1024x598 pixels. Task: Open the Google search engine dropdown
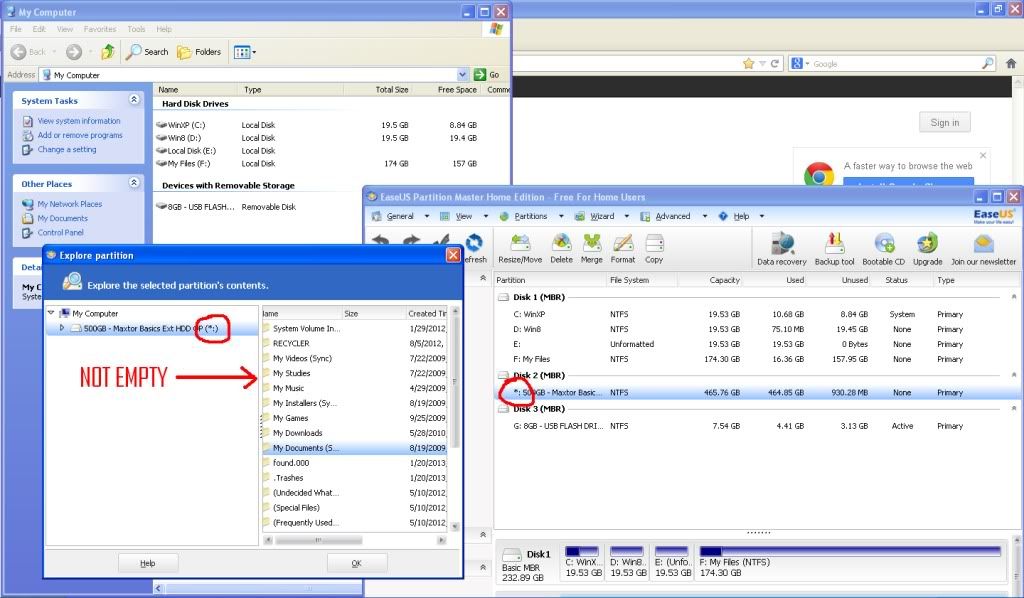(800, 63)
